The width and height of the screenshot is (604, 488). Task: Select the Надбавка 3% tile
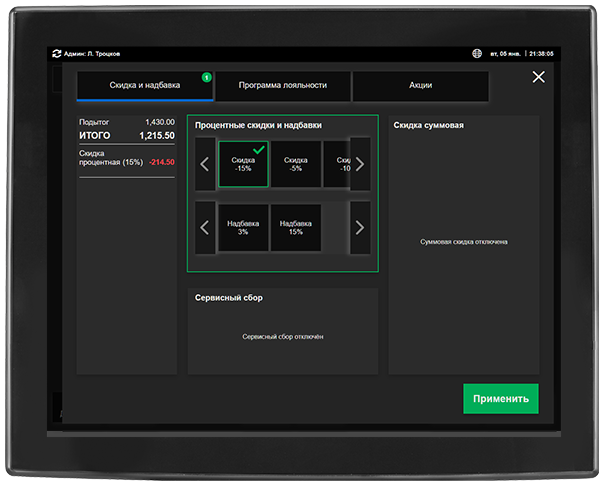[x=243, y=228]
